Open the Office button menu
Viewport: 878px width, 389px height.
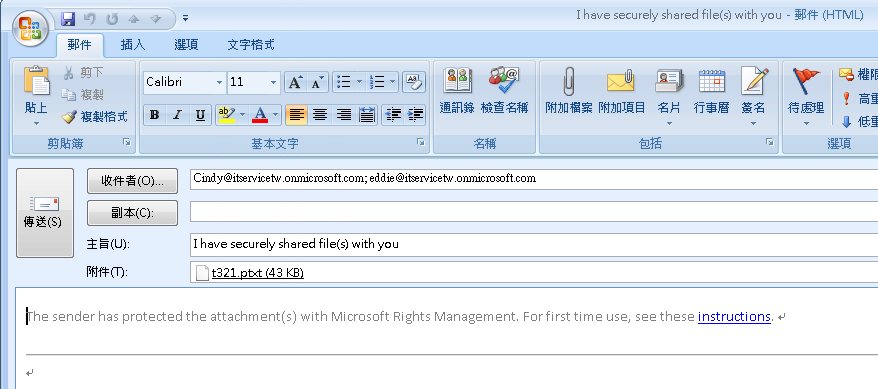[x=30, y=28]
